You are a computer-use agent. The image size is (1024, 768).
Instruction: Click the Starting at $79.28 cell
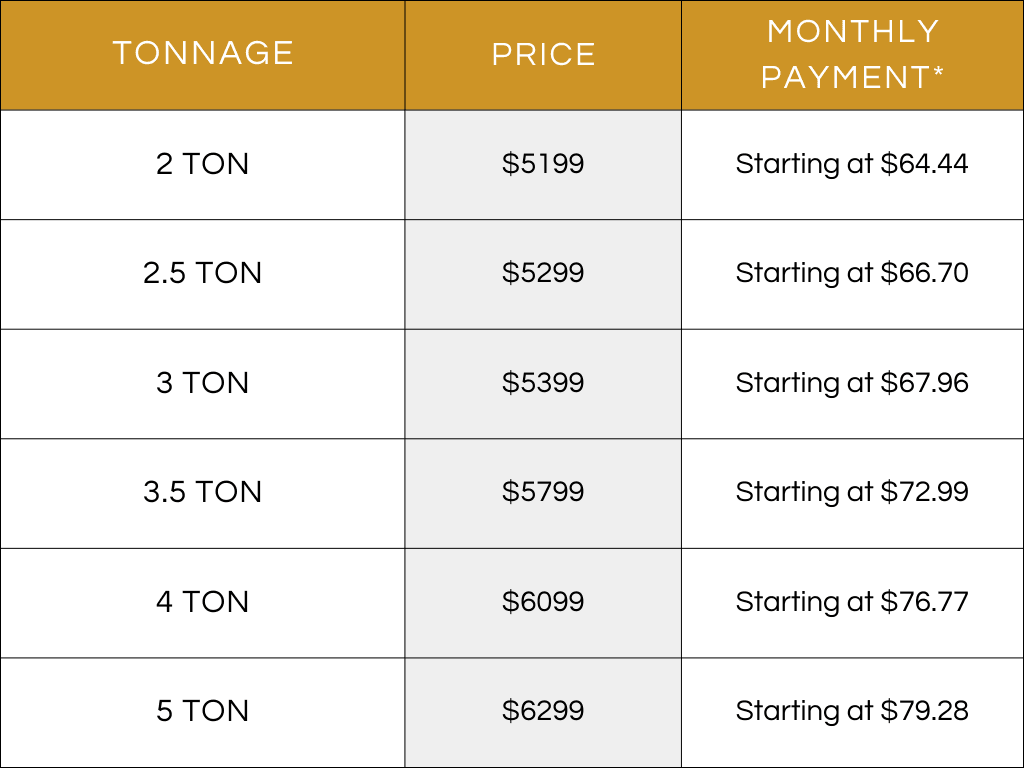click(852, 711)
